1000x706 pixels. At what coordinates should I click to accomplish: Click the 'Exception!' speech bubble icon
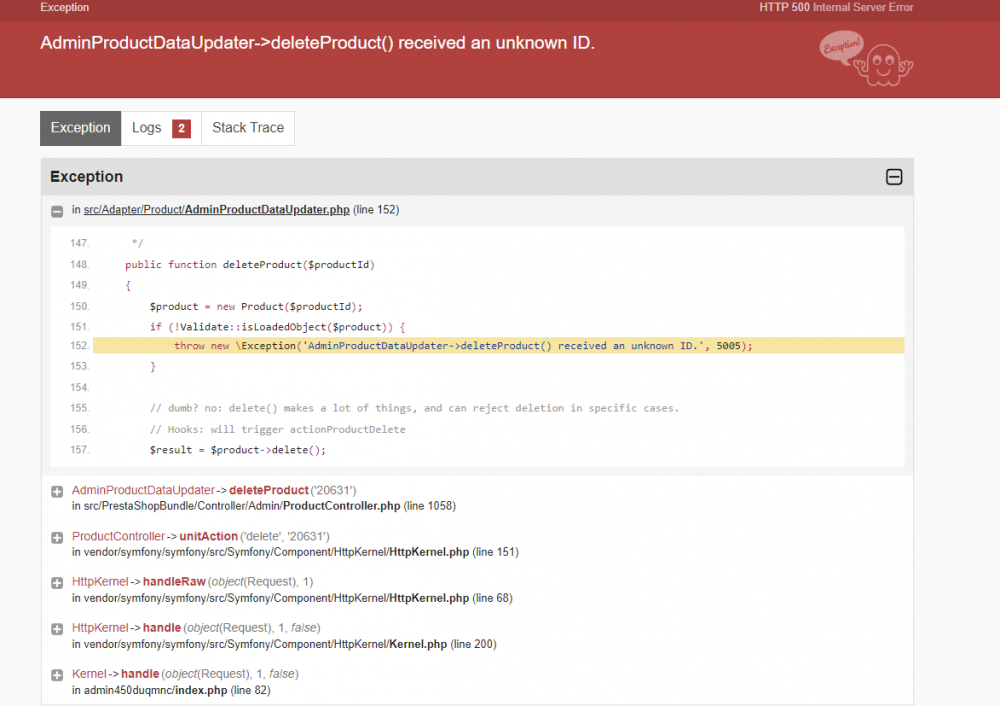[841, 47]
